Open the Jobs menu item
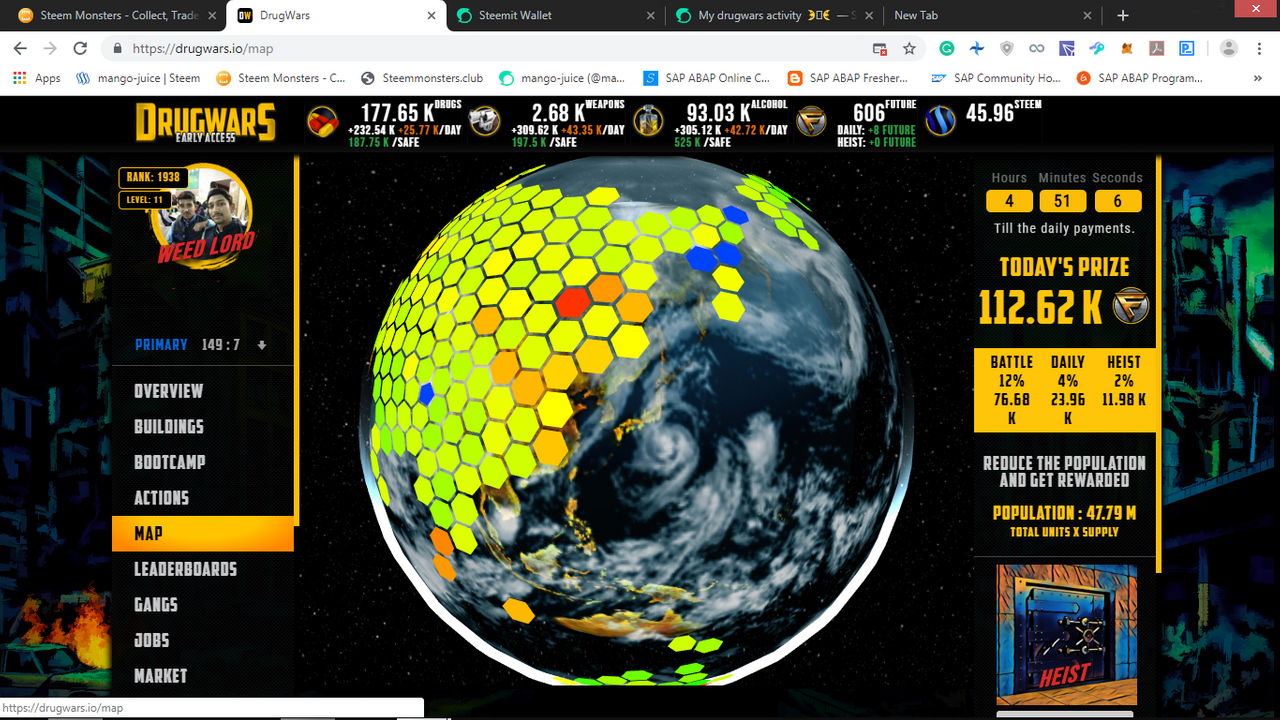Image resolution: width=1280 pixels, height=720 pixels. (152, 640)
